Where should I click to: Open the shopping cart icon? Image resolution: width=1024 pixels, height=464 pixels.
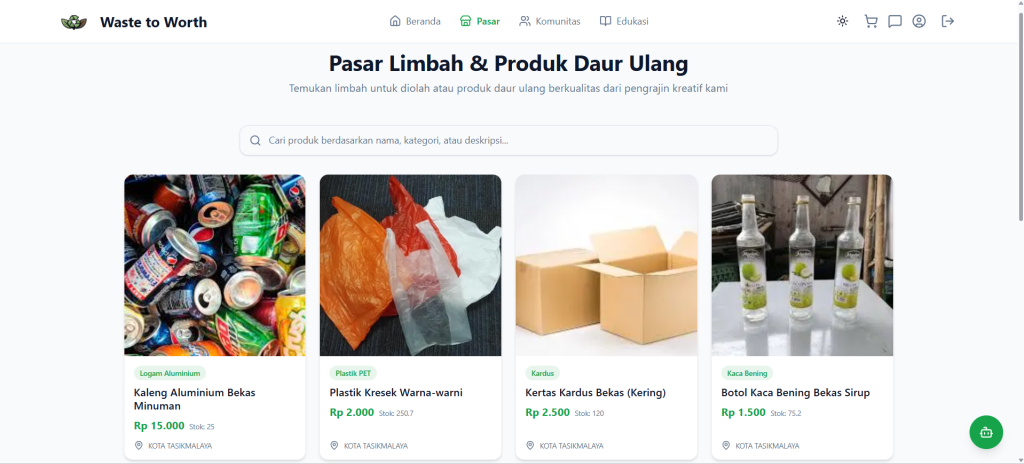coord(871,22)
